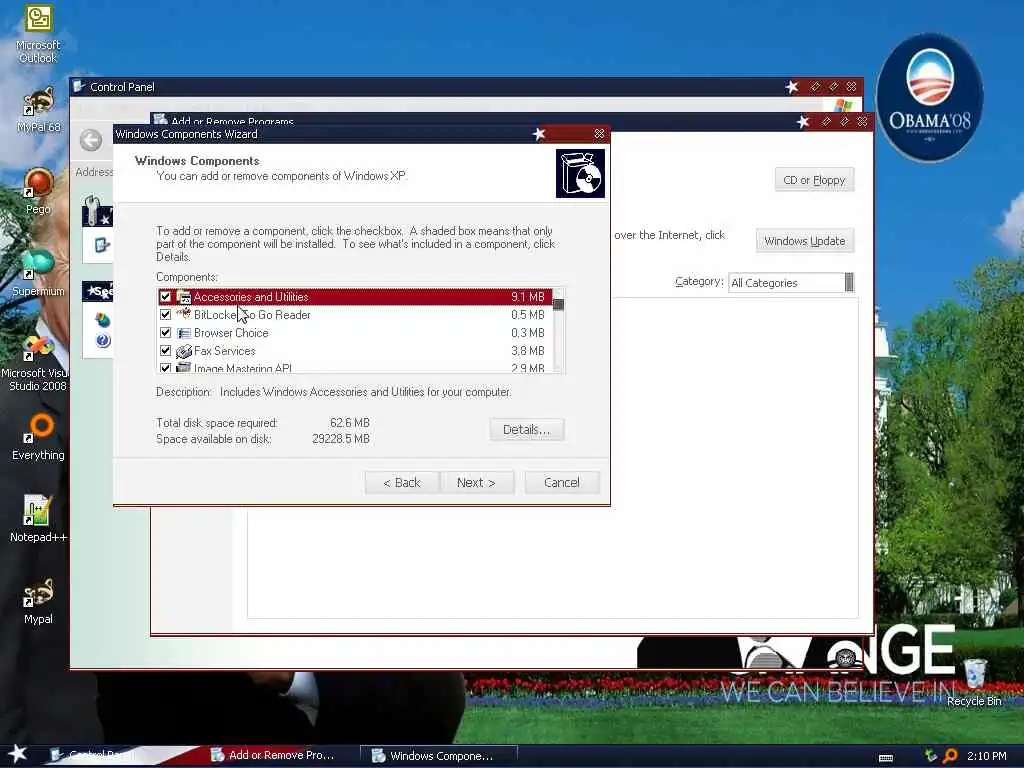Screen dimensions: 1024x768
Task: Toggle the Image Mastering API checkbox
Action: coord(165,368)
